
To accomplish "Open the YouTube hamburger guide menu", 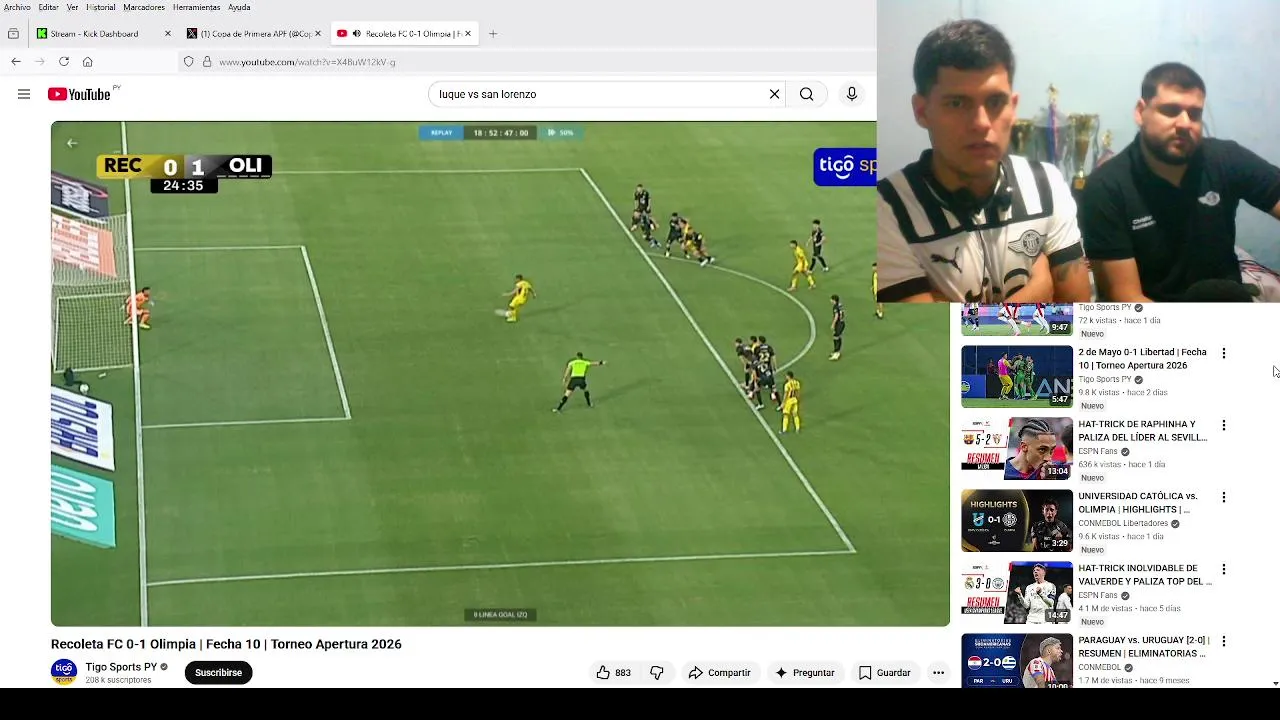I will tap(24, 94).
